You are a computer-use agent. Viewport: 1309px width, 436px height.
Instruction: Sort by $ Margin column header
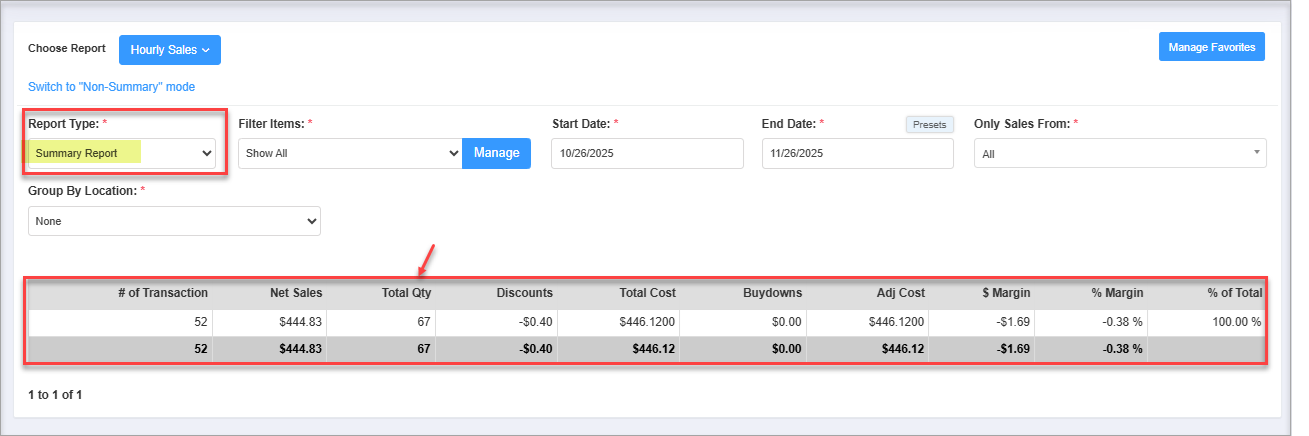pyautogui.click(x=1005, y=293)
